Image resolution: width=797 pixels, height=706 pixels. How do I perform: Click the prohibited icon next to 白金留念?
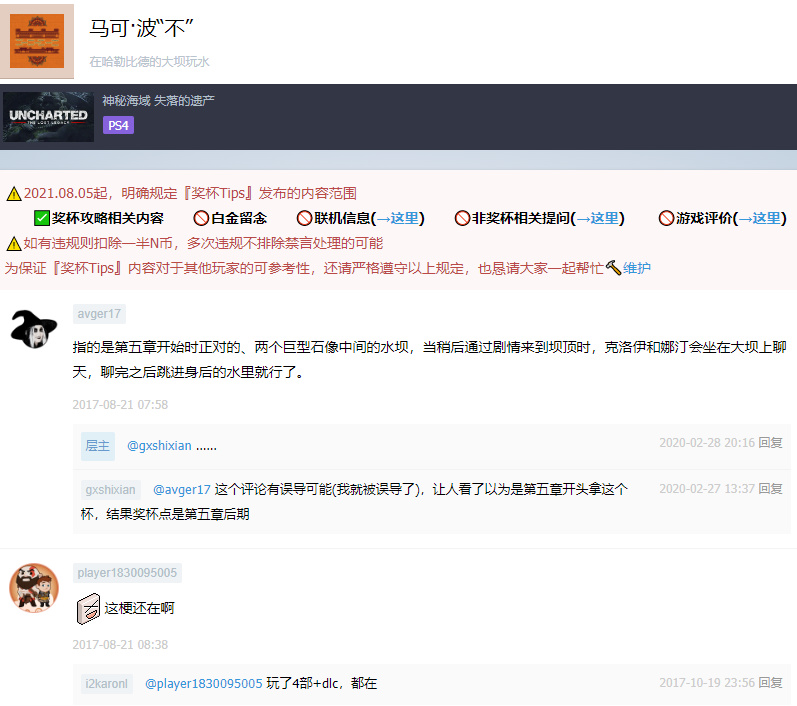(200, 218)
